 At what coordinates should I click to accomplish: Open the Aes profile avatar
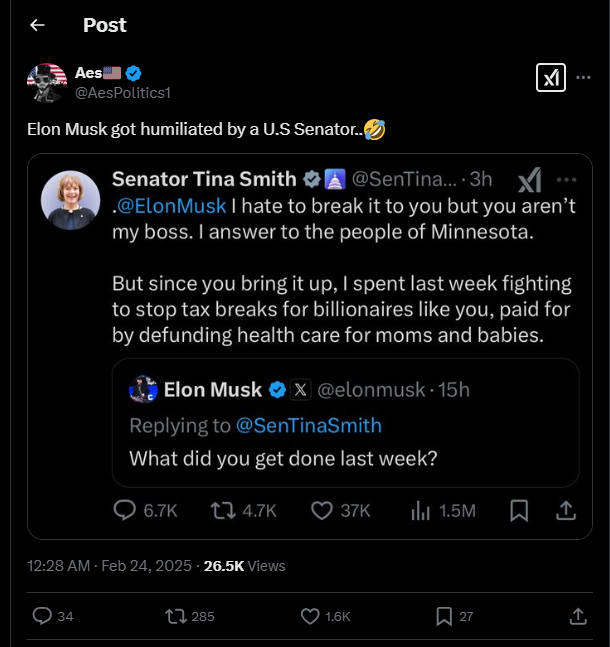point(46,82)
